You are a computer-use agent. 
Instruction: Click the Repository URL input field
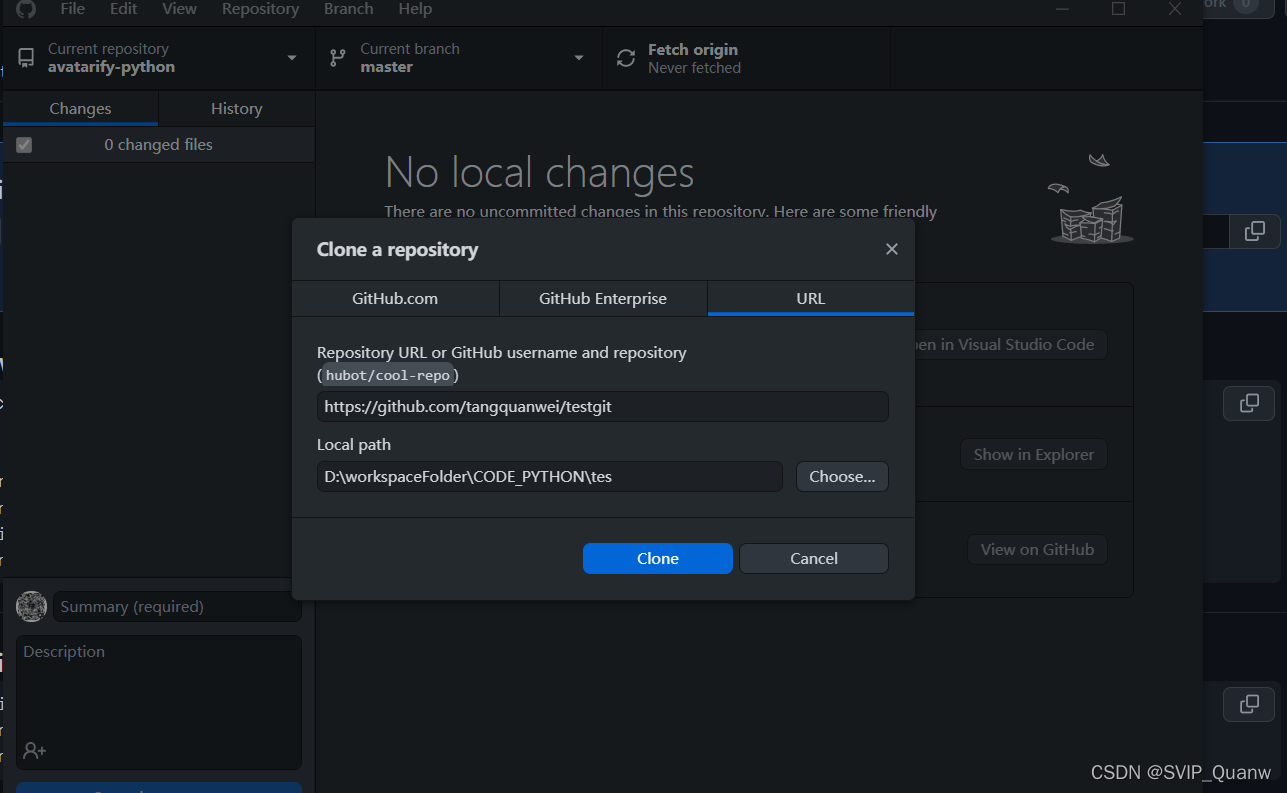603,407
